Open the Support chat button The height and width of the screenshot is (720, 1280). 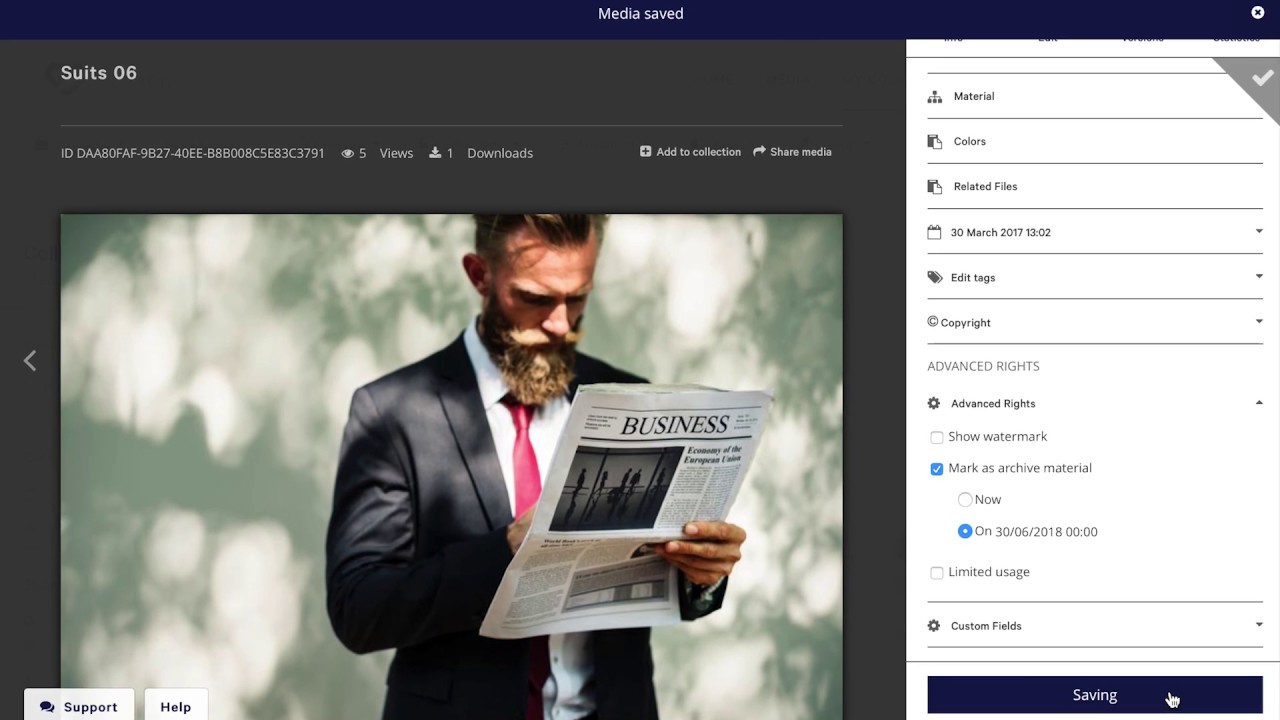tap(79, 707)
